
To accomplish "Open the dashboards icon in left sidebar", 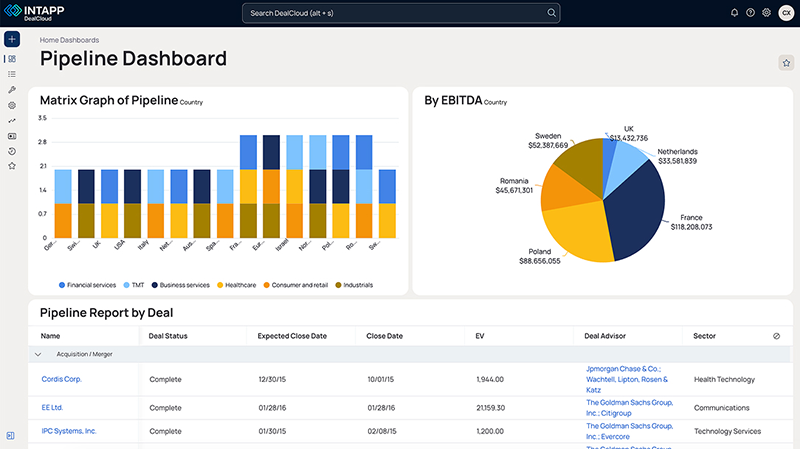I will (x=12, y=59).
